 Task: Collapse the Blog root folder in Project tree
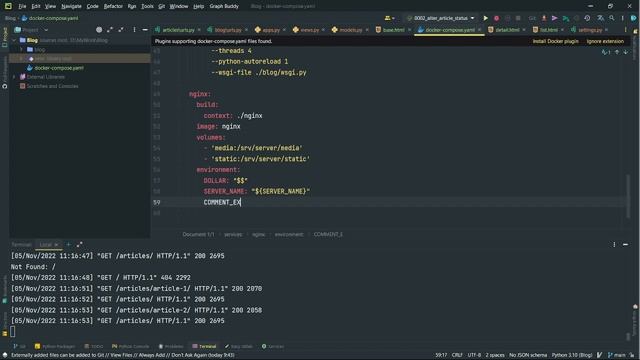click(x=14, y=40)
